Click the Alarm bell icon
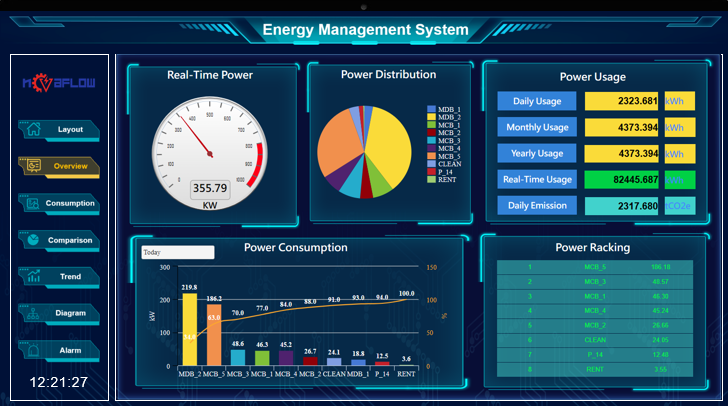Screen dimensions: 728x406 coord(33,350)
